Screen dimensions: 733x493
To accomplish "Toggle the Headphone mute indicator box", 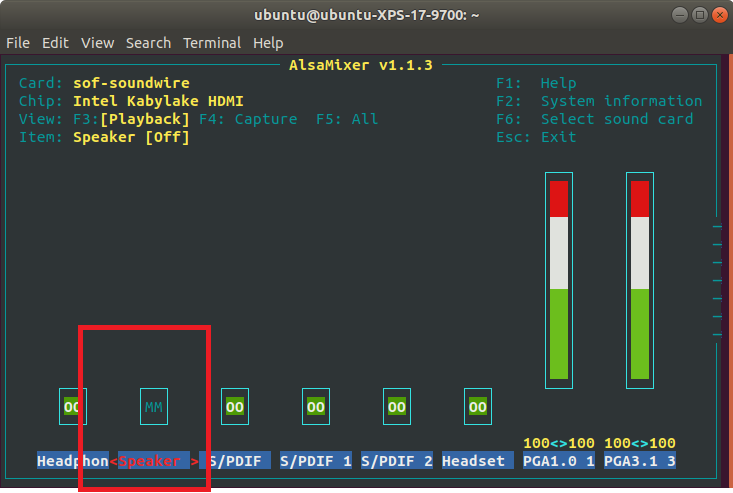I will 73,407.
